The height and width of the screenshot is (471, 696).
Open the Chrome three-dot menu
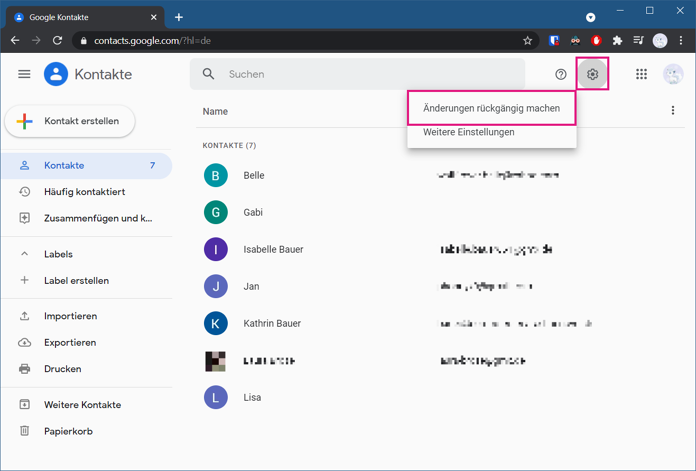[x=681, y=41]
